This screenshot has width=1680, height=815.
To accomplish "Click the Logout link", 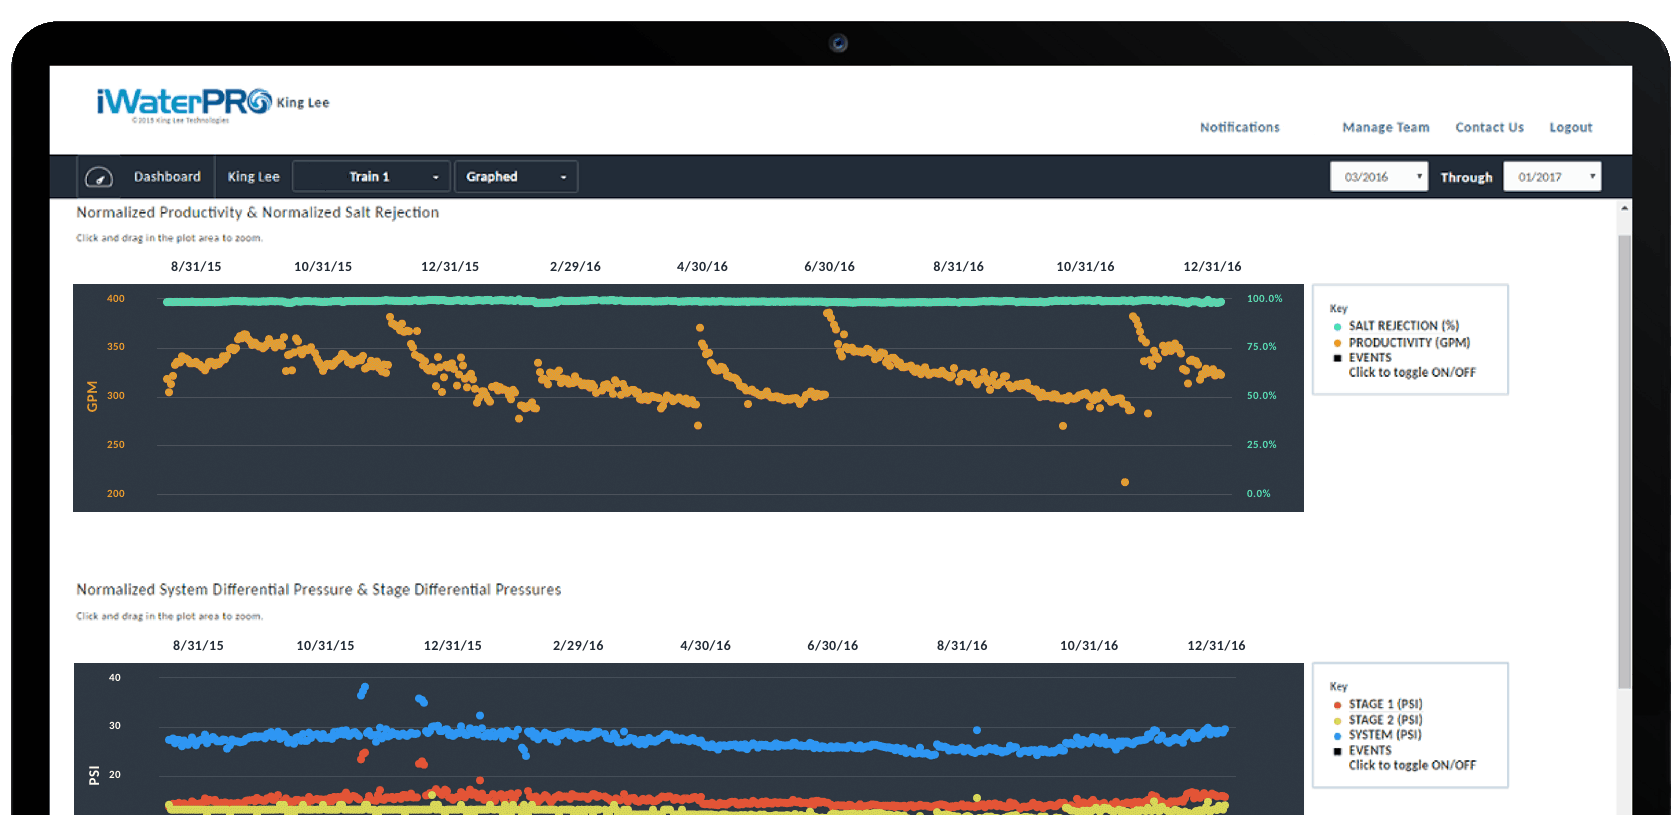I will click(x=1571, y=127).
